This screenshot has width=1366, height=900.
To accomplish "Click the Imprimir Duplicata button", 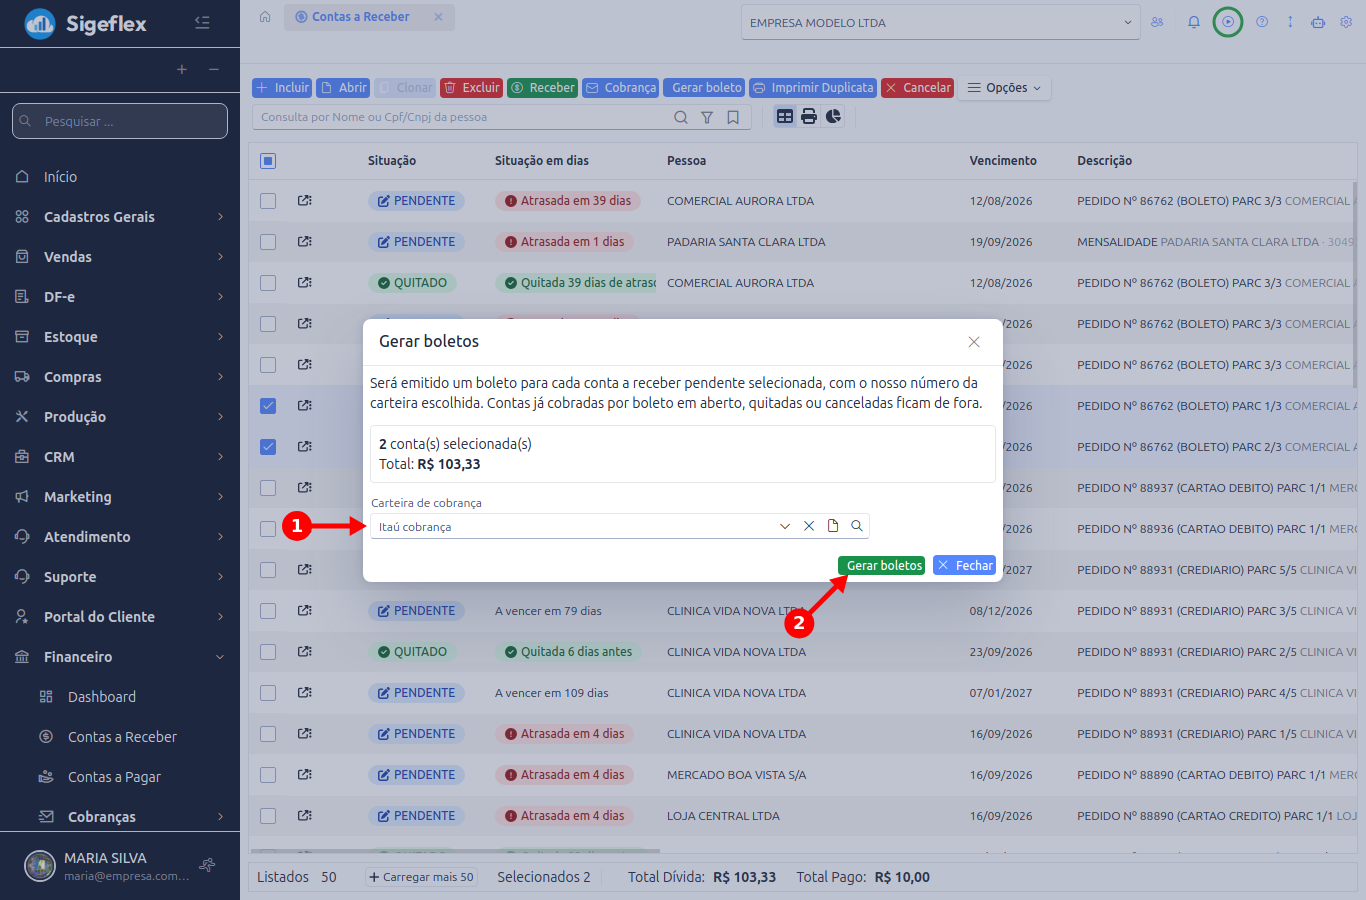I will click(x=813, y=88).
